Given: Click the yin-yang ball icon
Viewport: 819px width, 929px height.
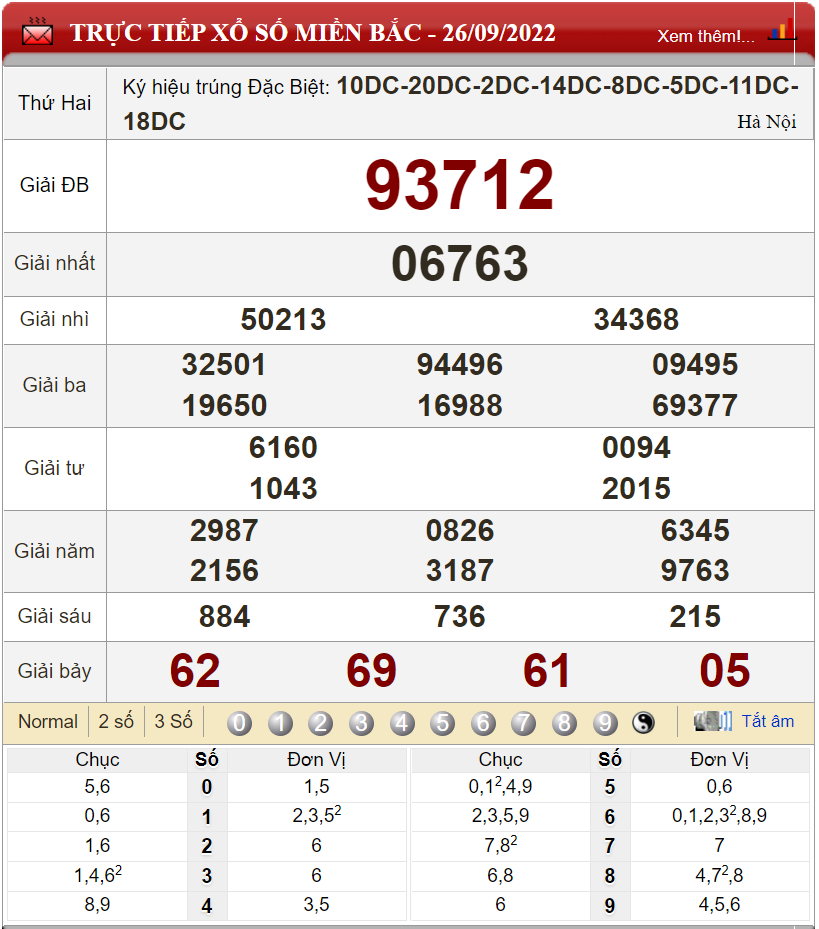Looking at the screenshot, I should coord(643,723).
